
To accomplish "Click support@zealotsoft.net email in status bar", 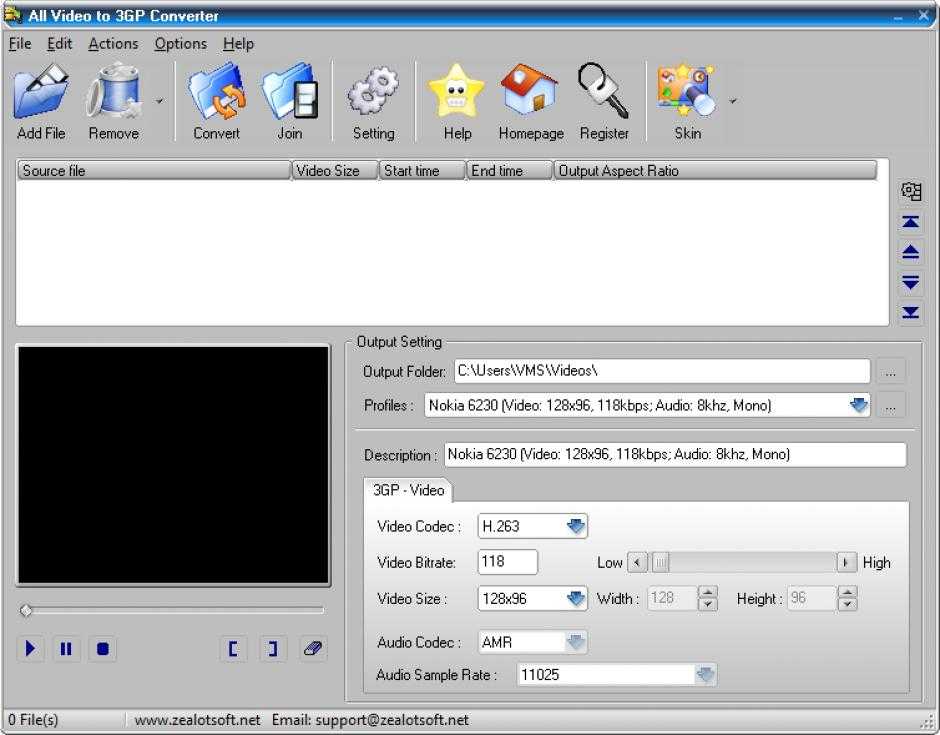I will [392, 720].
